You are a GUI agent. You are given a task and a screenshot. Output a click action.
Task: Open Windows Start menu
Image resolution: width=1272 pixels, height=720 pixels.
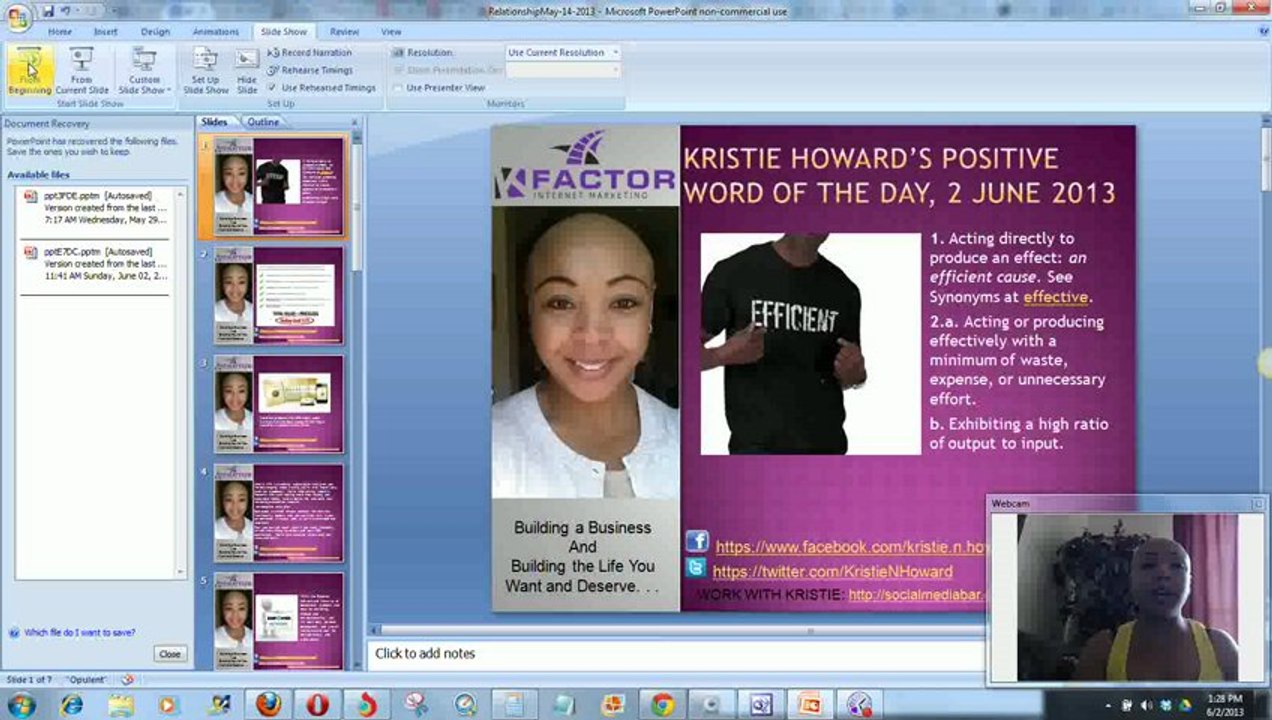pyautogui.click(x=20, y=705)
